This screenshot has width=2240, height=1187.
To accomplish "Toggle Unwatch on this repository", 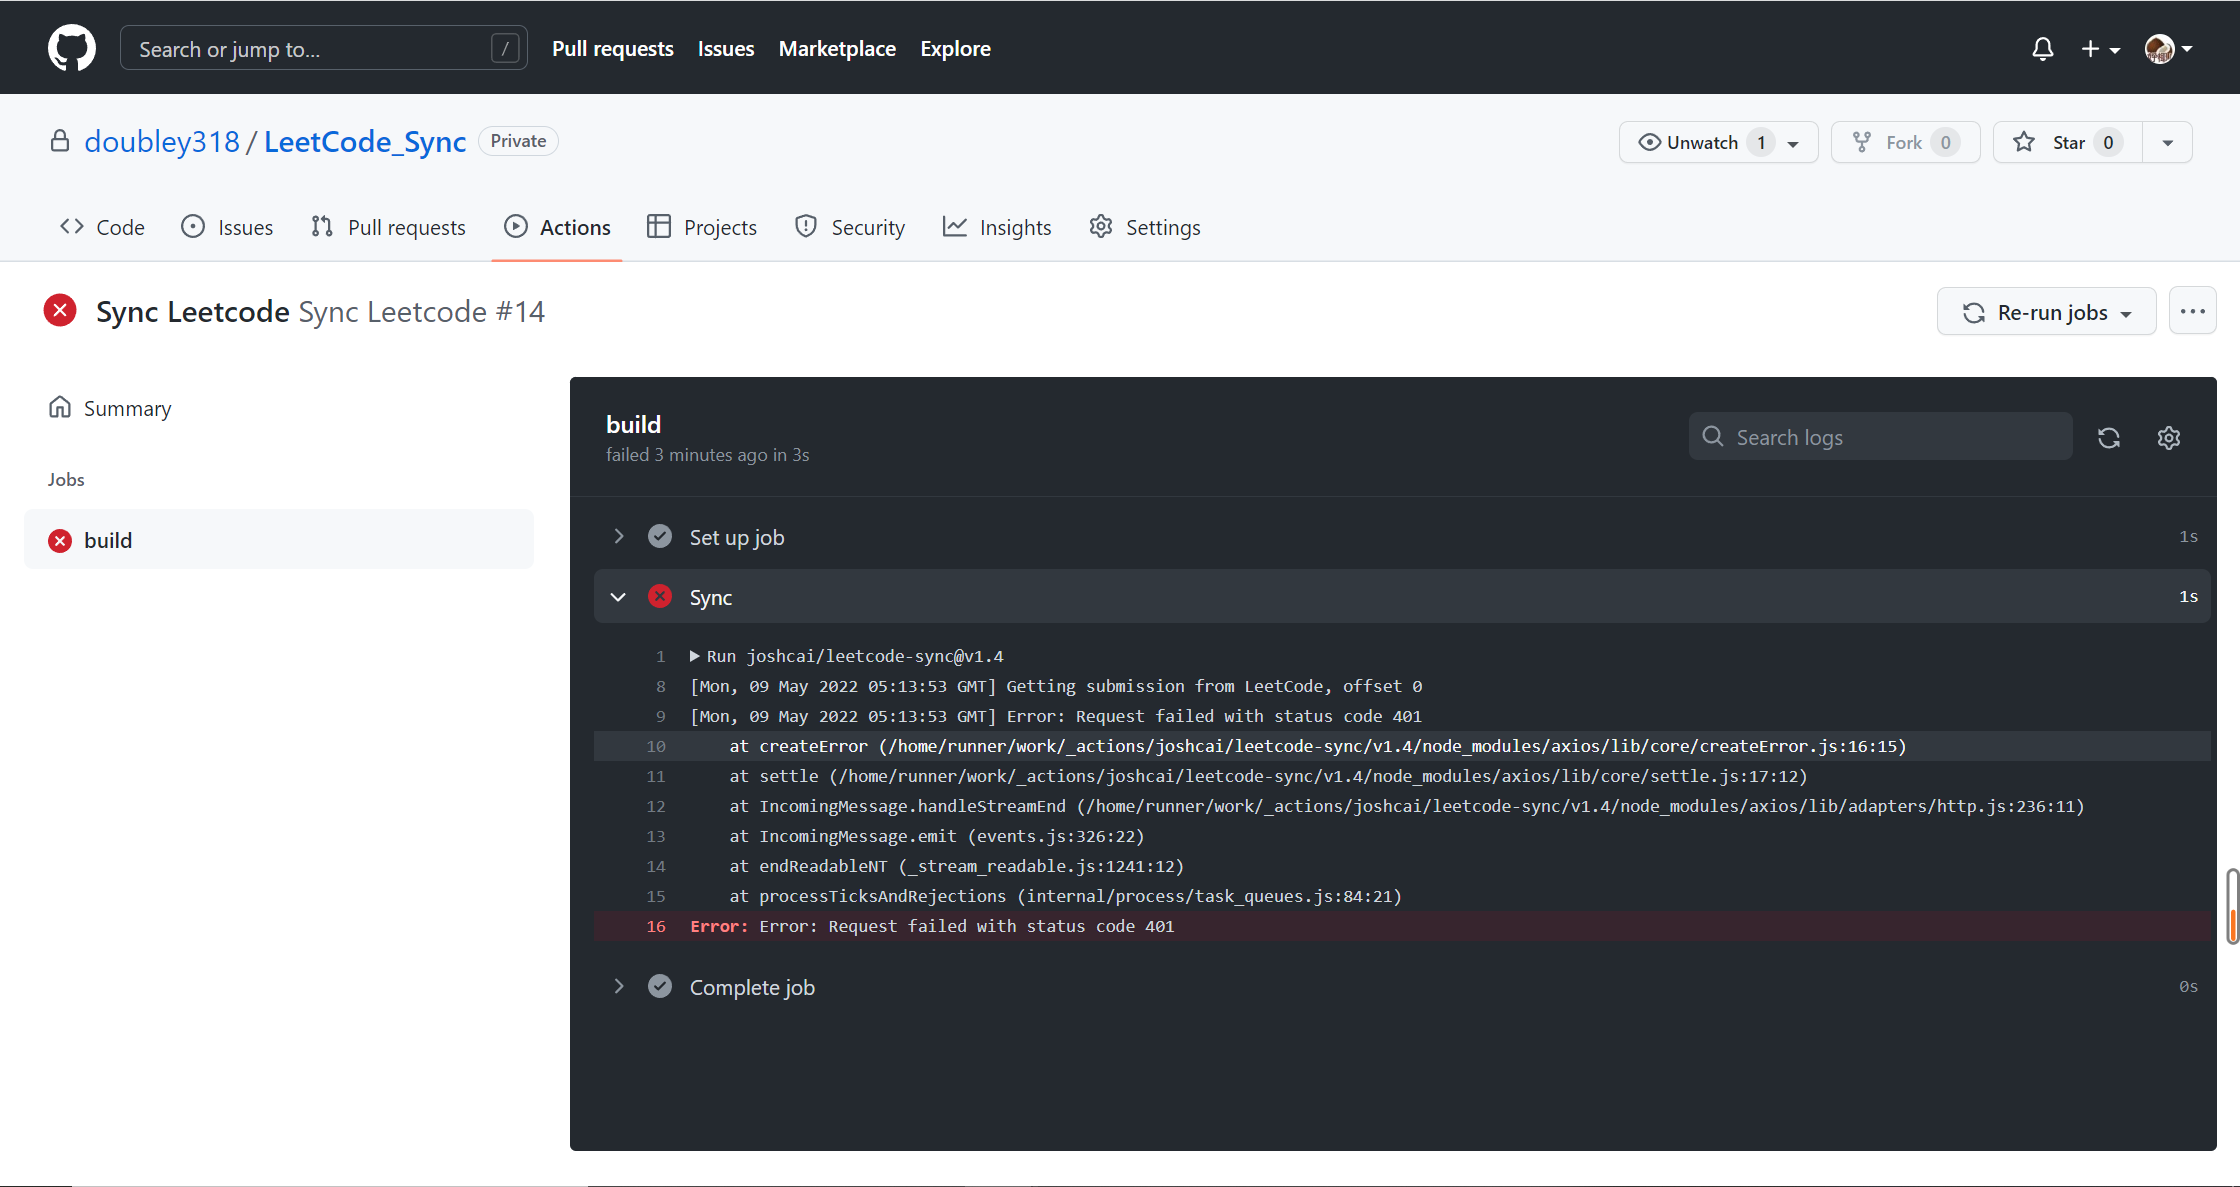I will 1701,142.
